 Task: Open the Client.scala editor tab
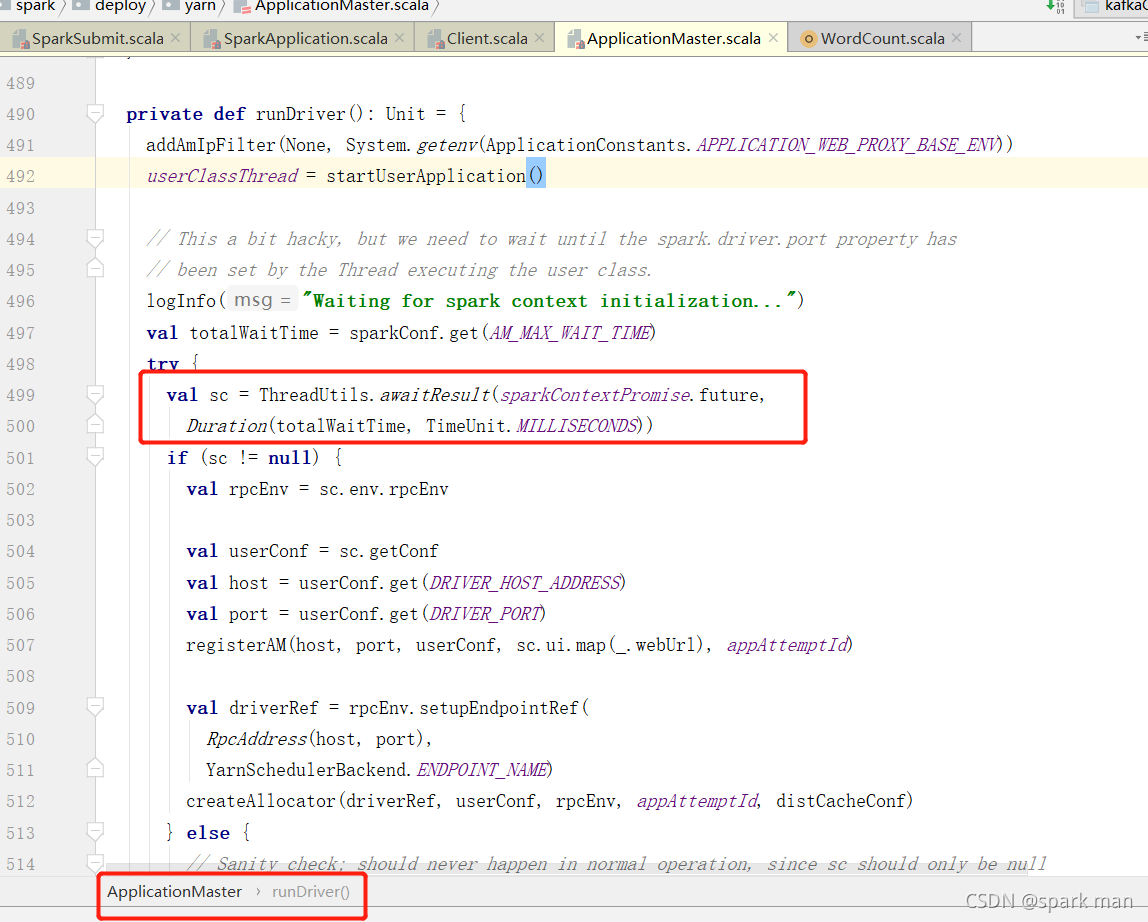click(x=487, y=39)
